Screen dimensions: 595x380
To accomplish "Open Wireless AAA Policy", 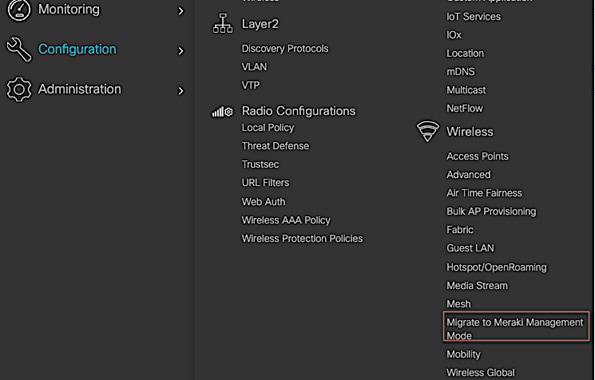I will pyautogui.click(x=286, y=220).
